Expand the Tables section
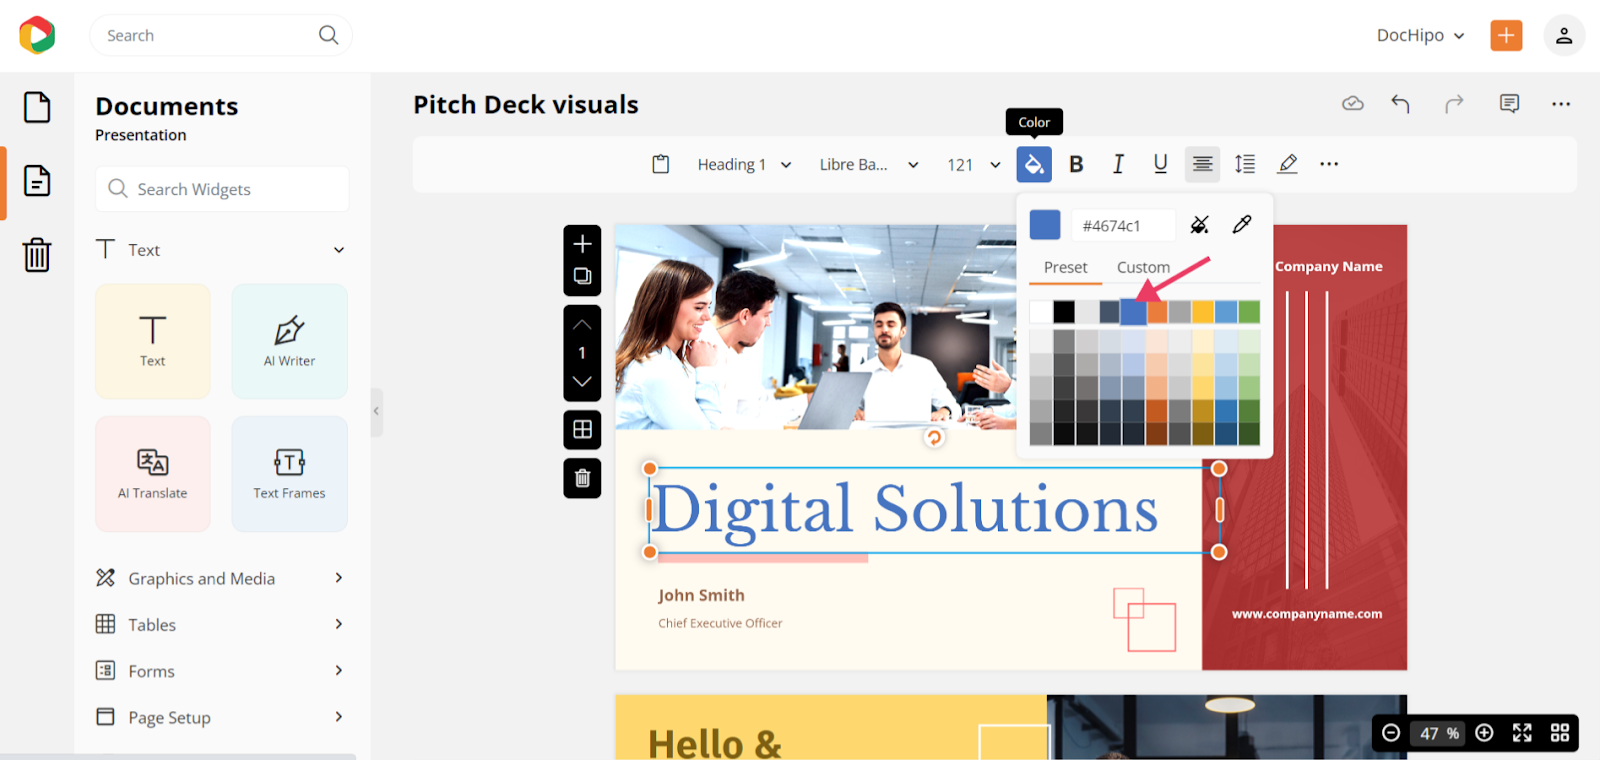The image size is (1600, 760). pyautogui.click(x=339, y=624)
